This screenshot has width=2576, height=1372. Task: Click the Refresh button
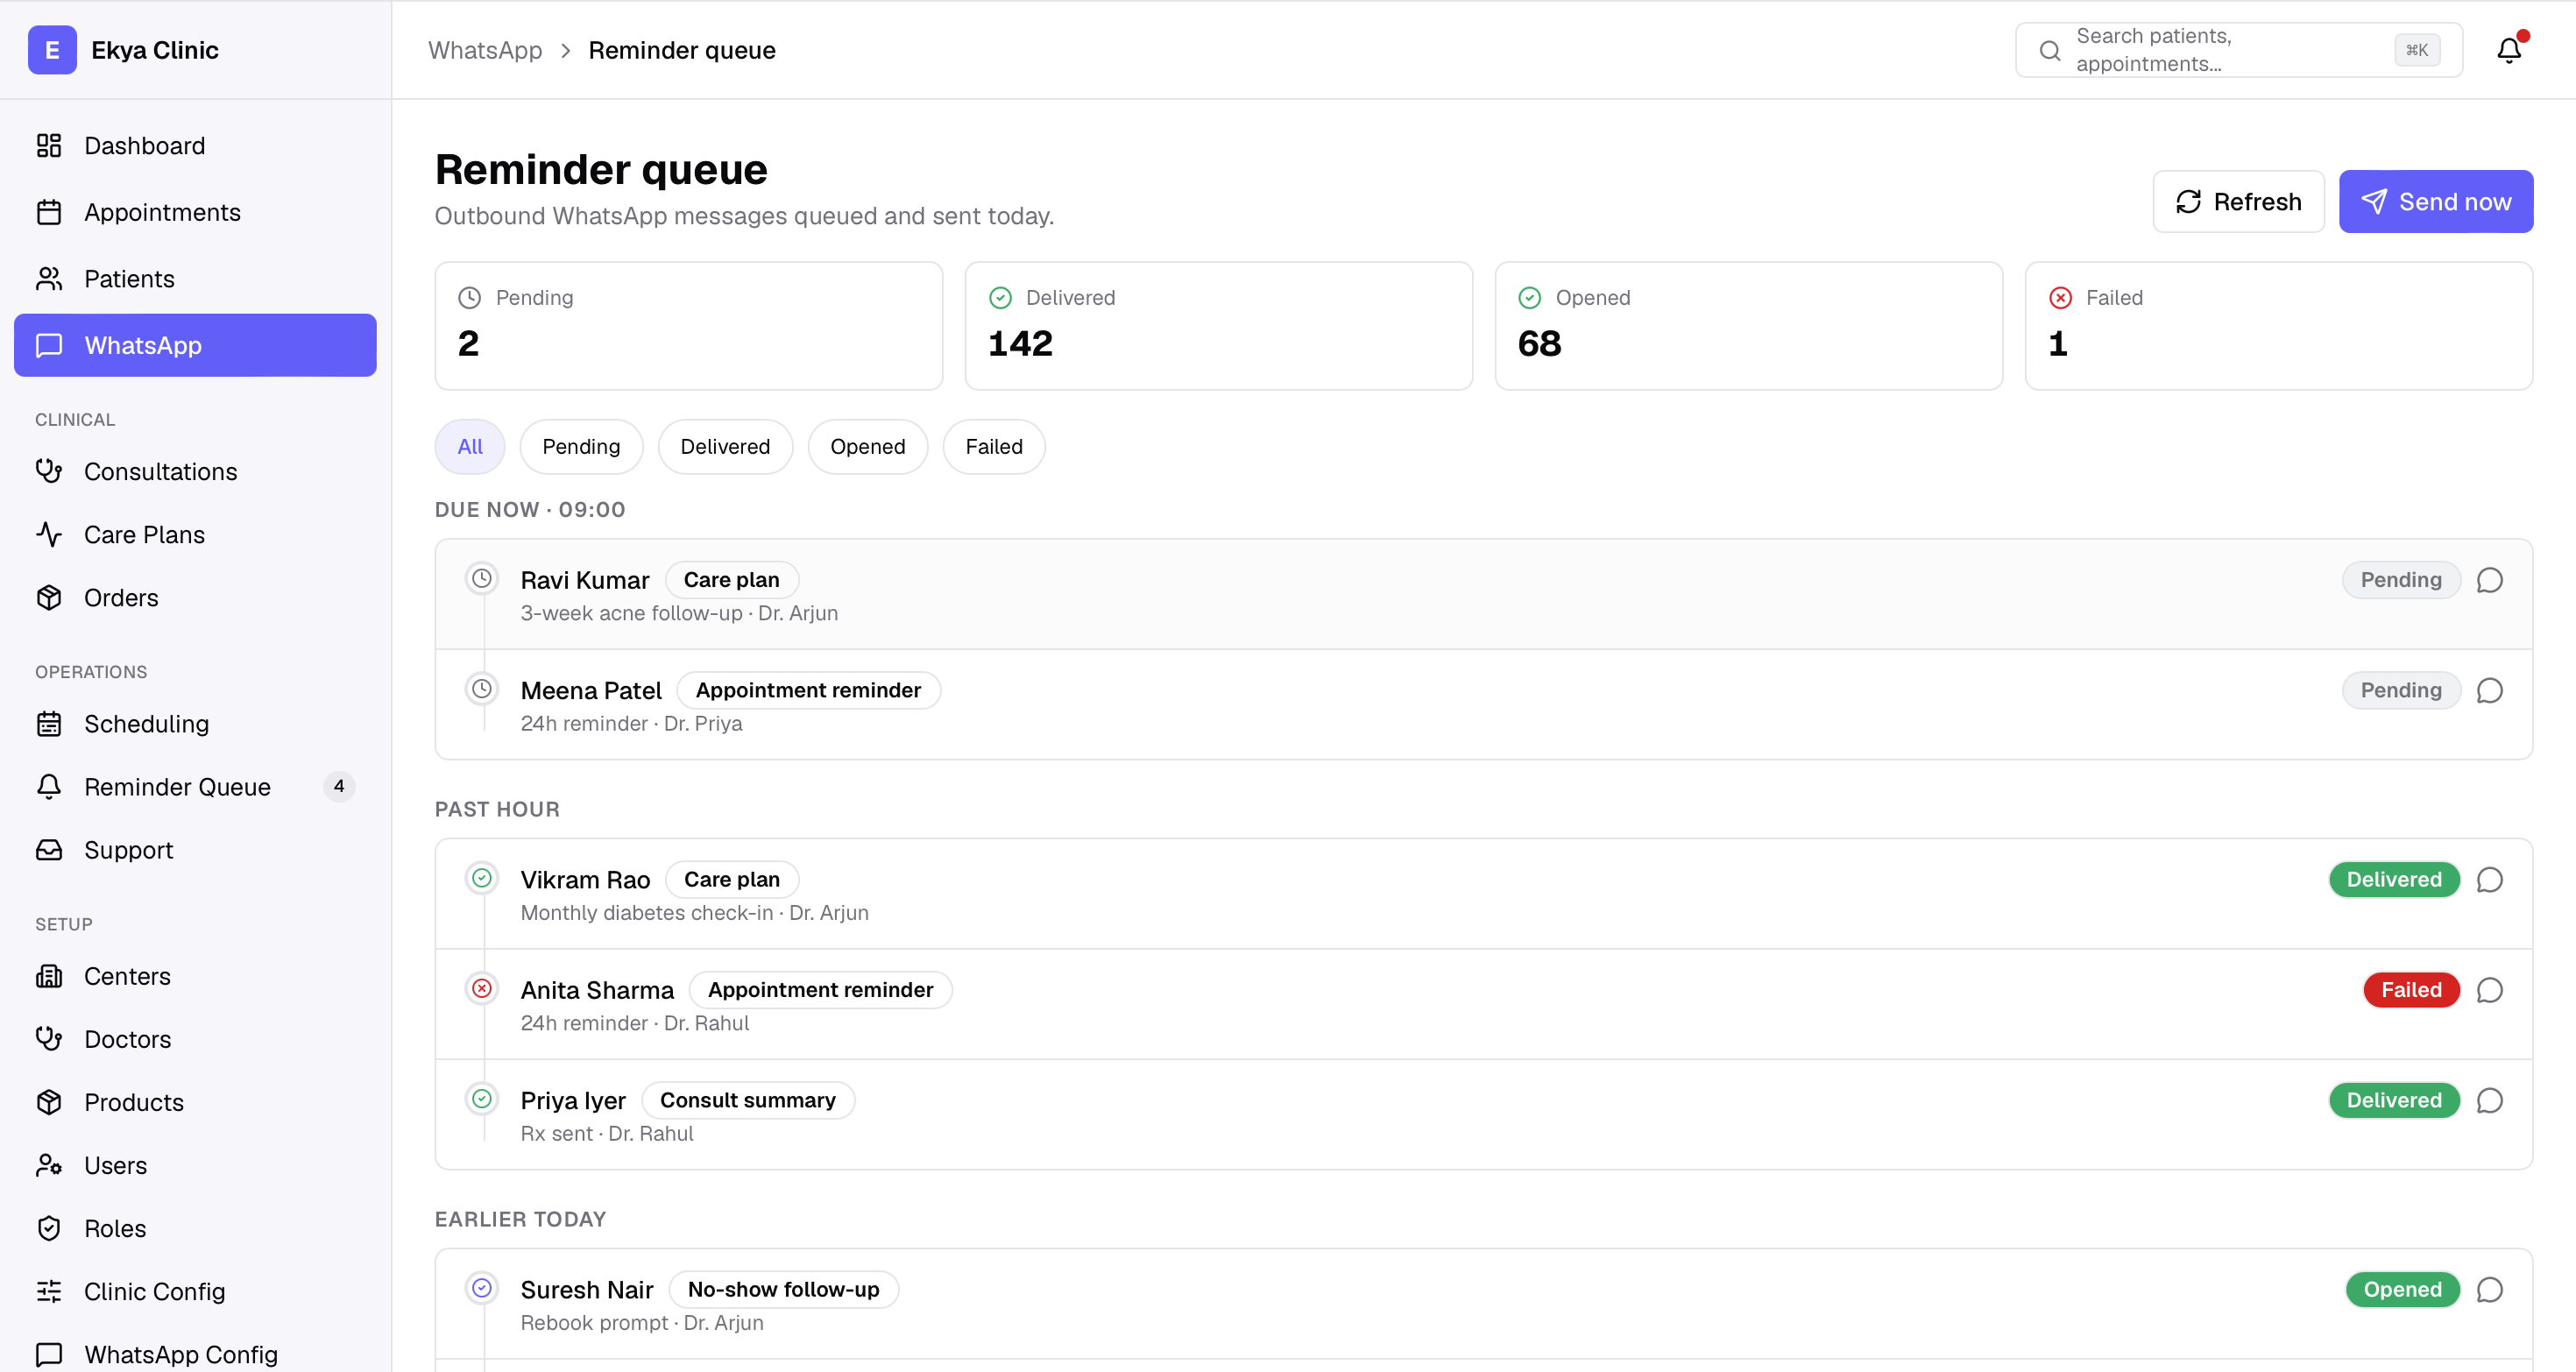click(2238, 201)
